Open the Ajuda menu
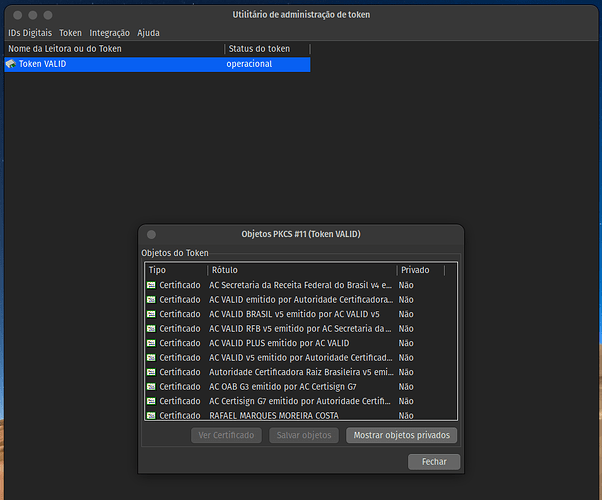Viewport: 602px width, 500px height. point(148,33)
